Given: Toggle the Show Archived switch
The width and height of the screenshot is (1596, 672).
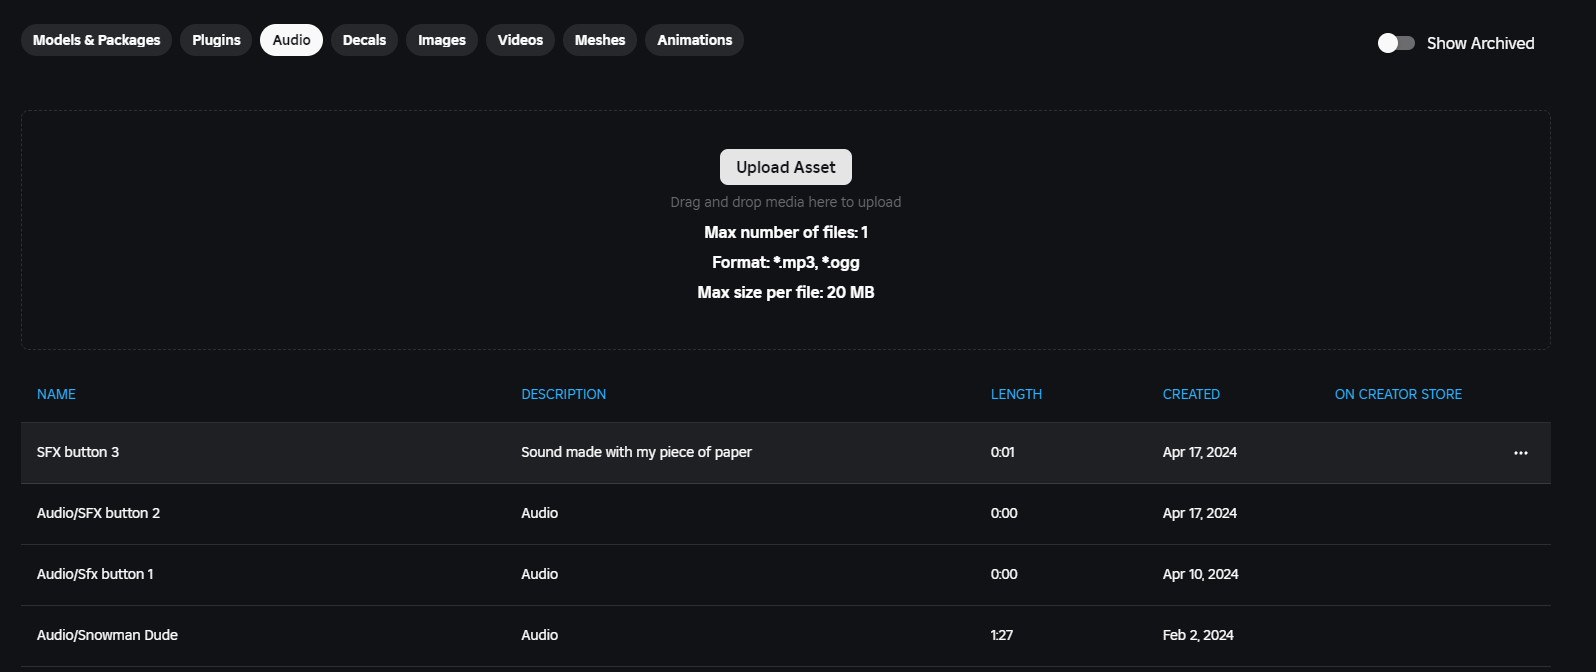Looking at the screenshot, I should [x=1396, y=43].
